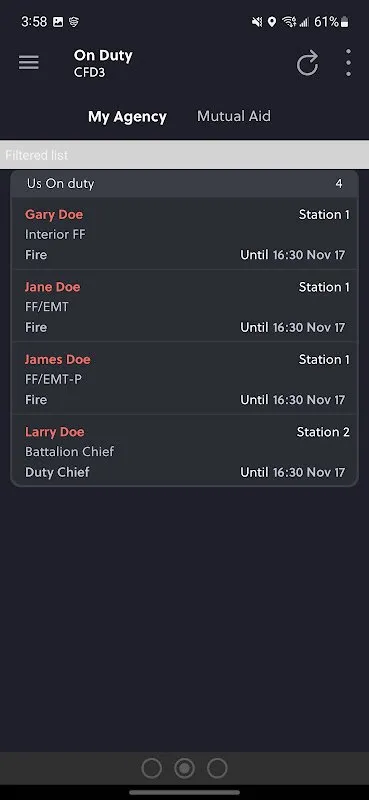Tap the muted sound icon in status bar
Viewport: 369px width, 800px height.
coord(257,22)
